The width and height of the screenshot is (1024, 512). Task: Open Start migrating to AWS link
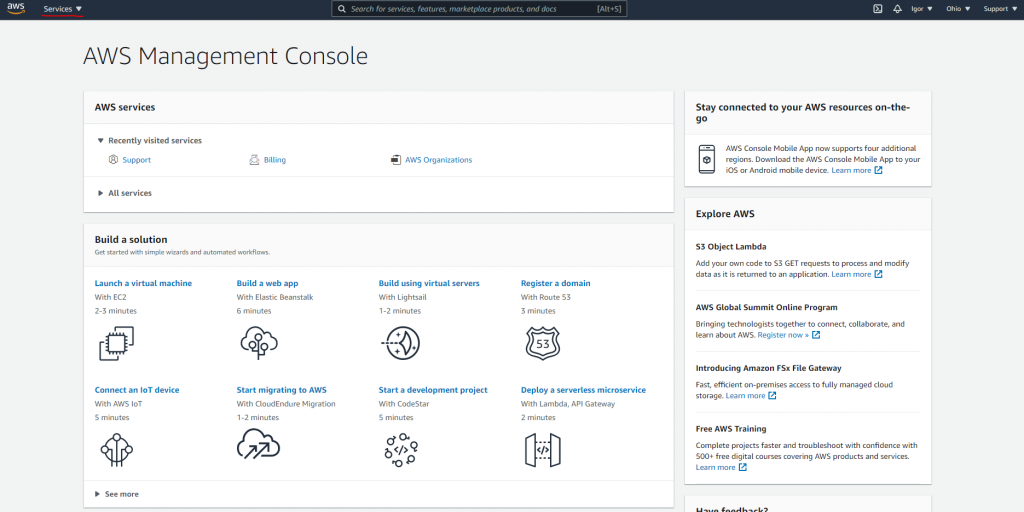tap(281, 390)
